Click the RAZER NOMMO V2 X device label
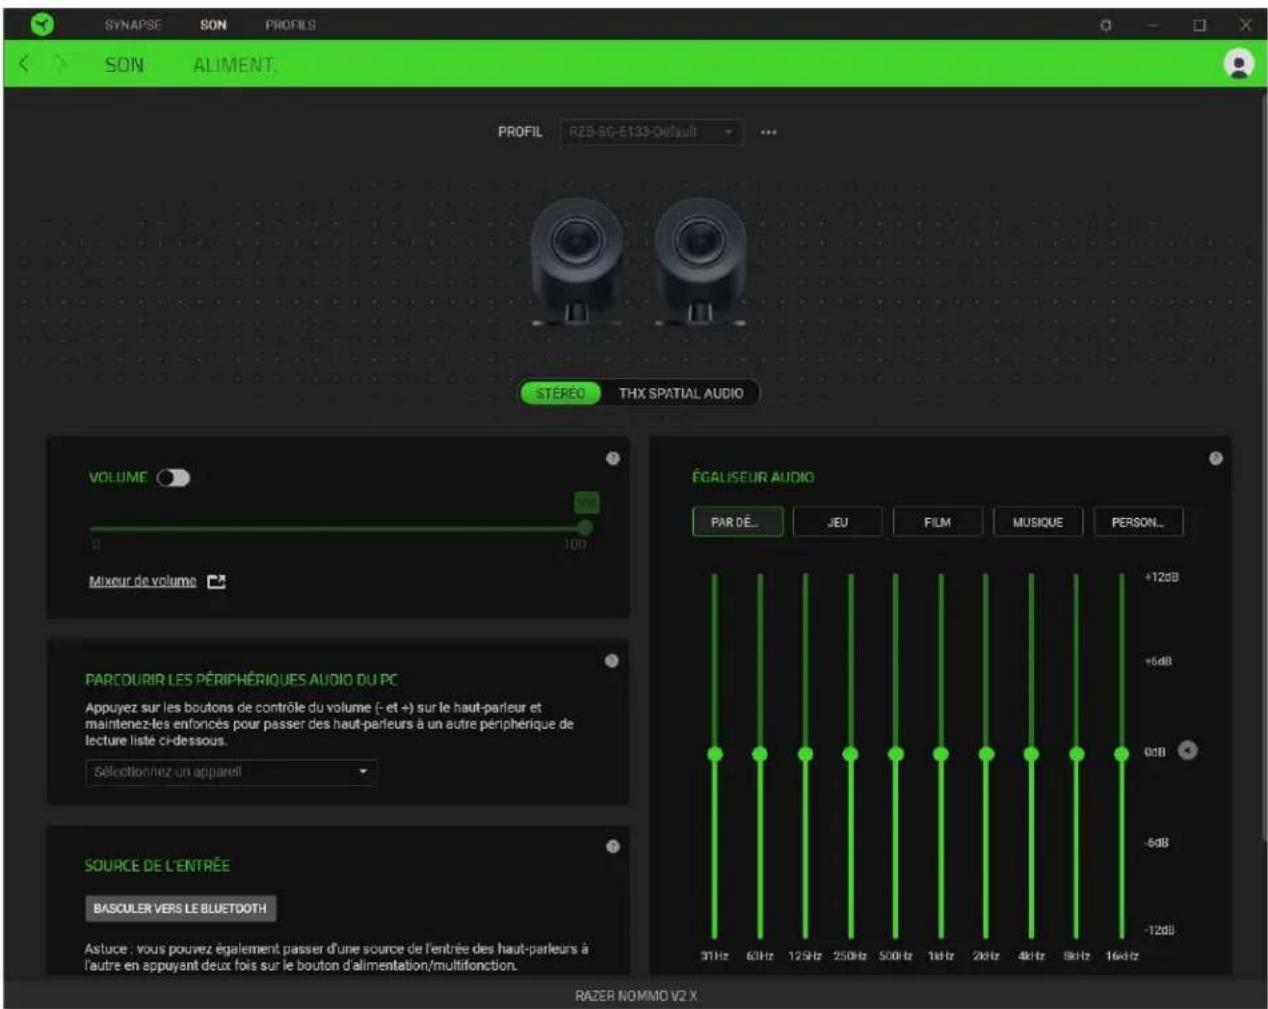1268x1009 pixels. [636, 995]
